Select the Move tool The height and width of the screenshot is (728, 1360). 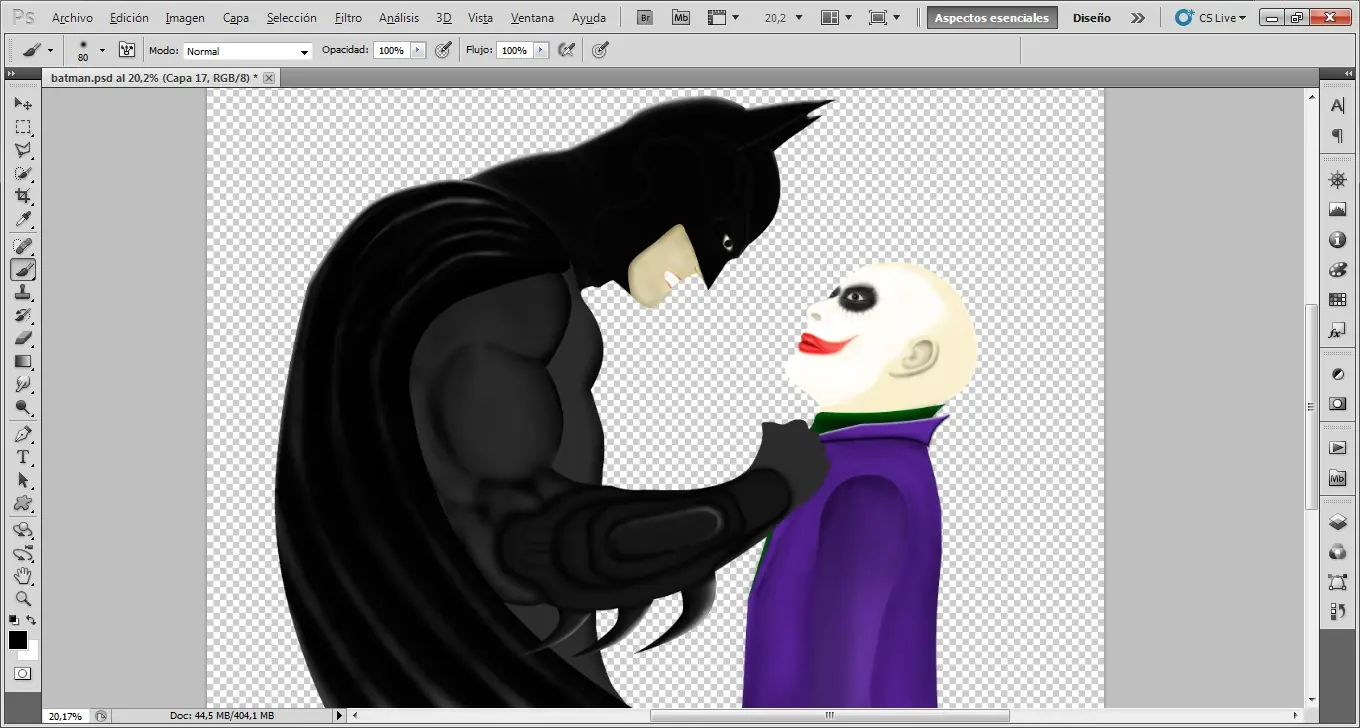[x=24, y=103]
